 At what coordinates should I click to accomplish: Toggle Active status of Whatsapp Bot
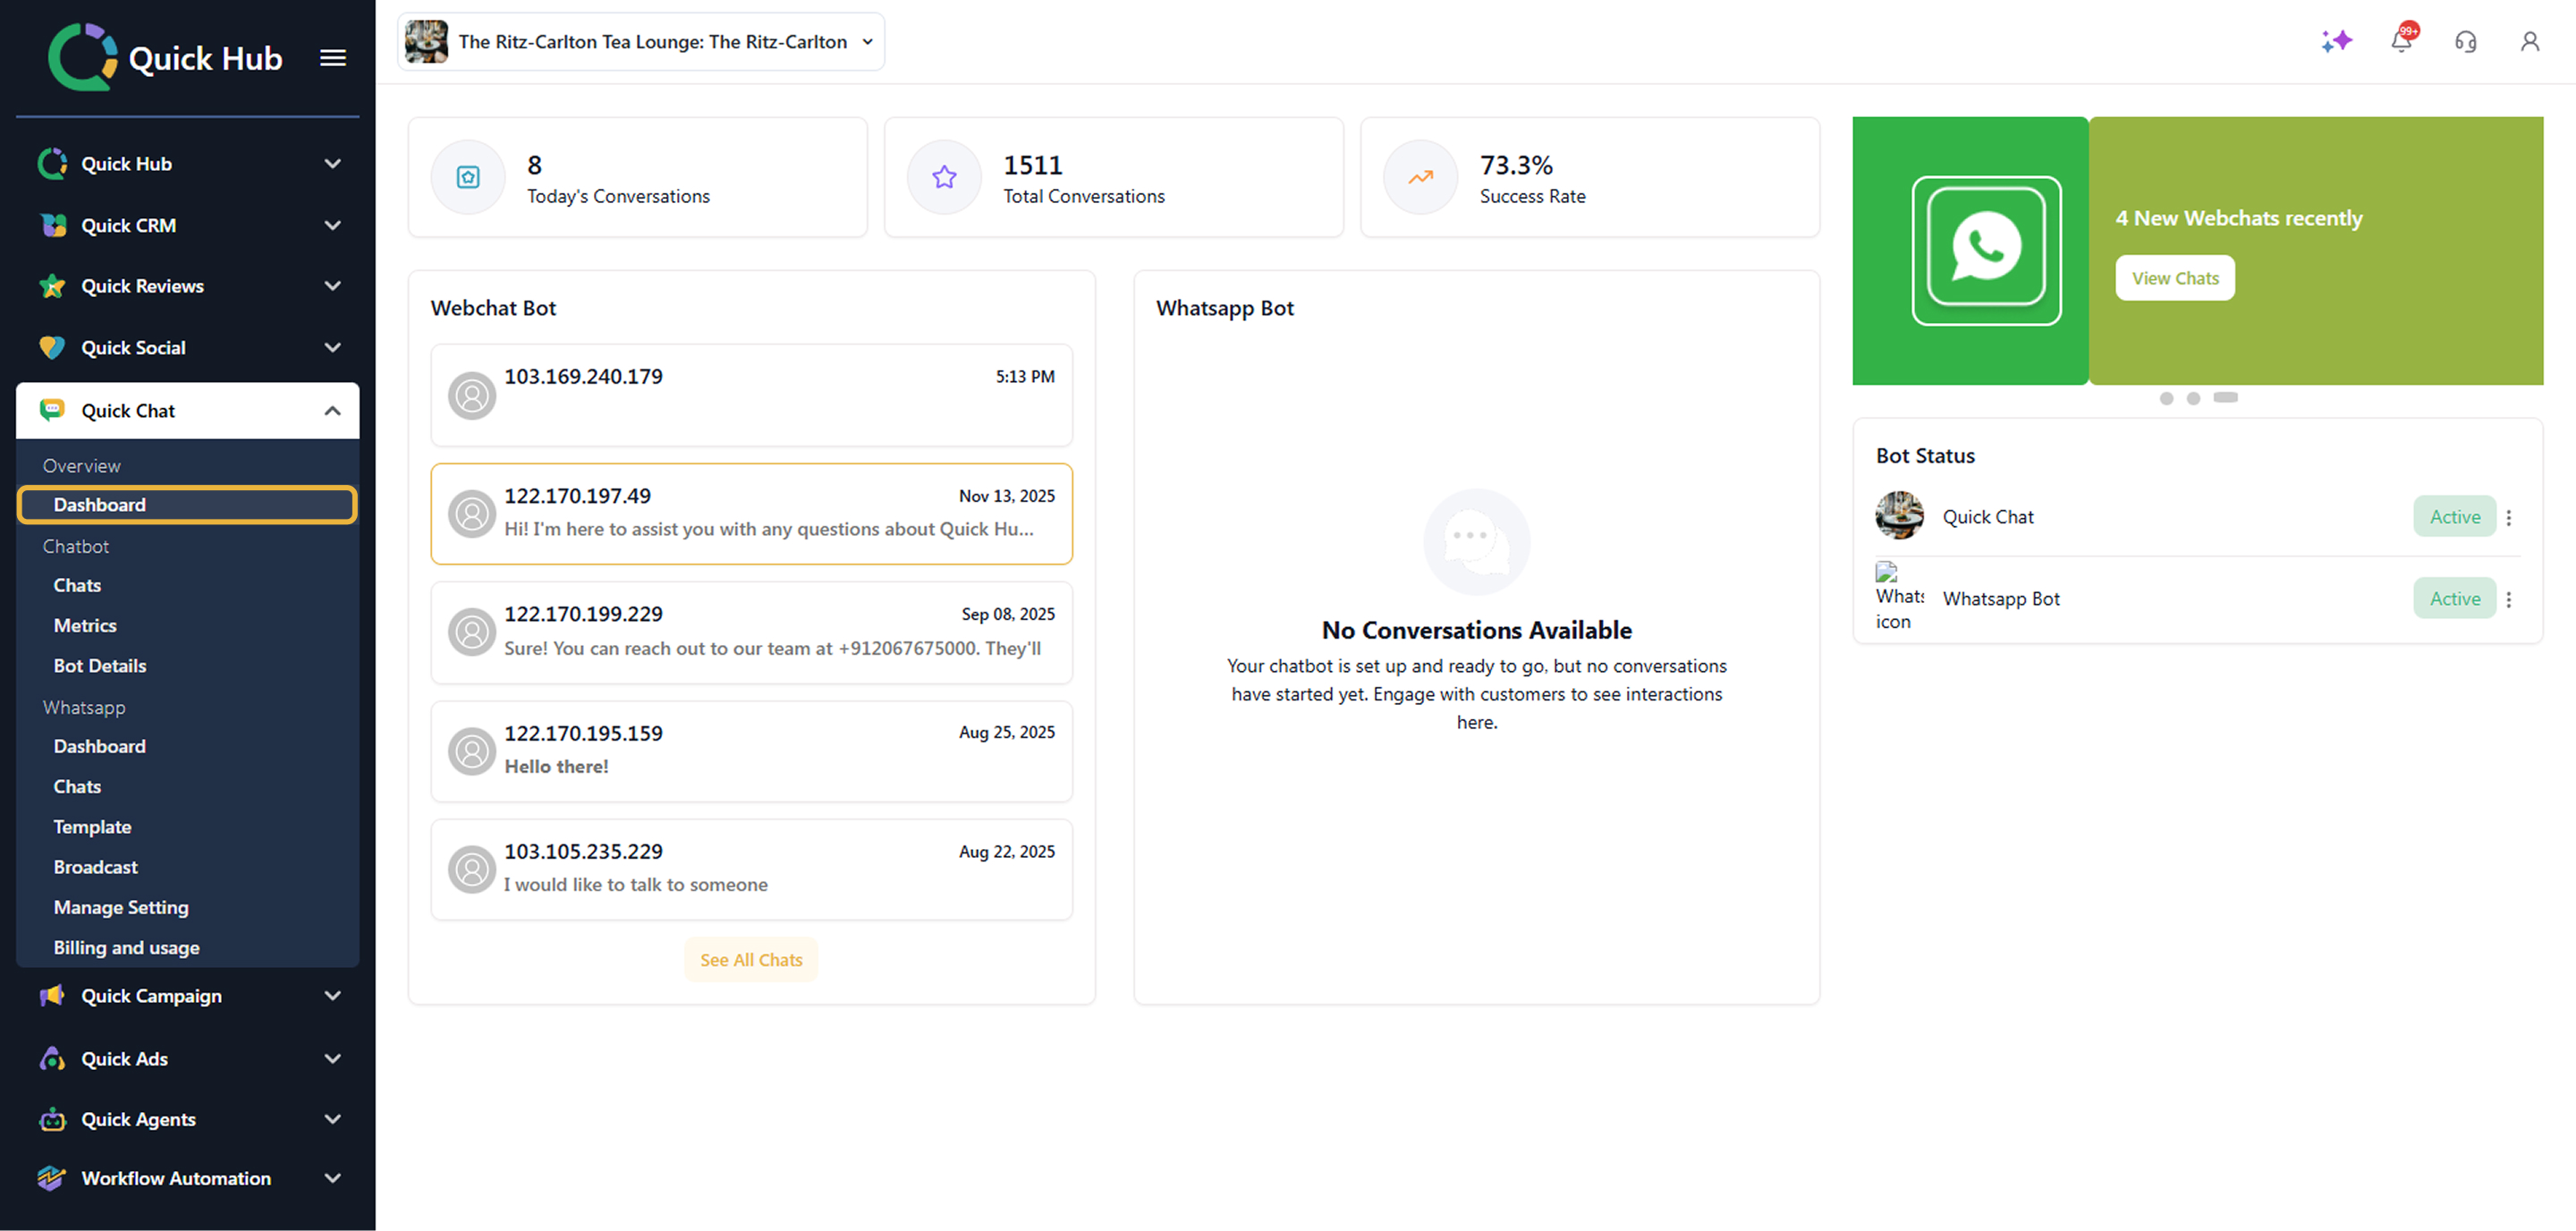pos(2454,599)
